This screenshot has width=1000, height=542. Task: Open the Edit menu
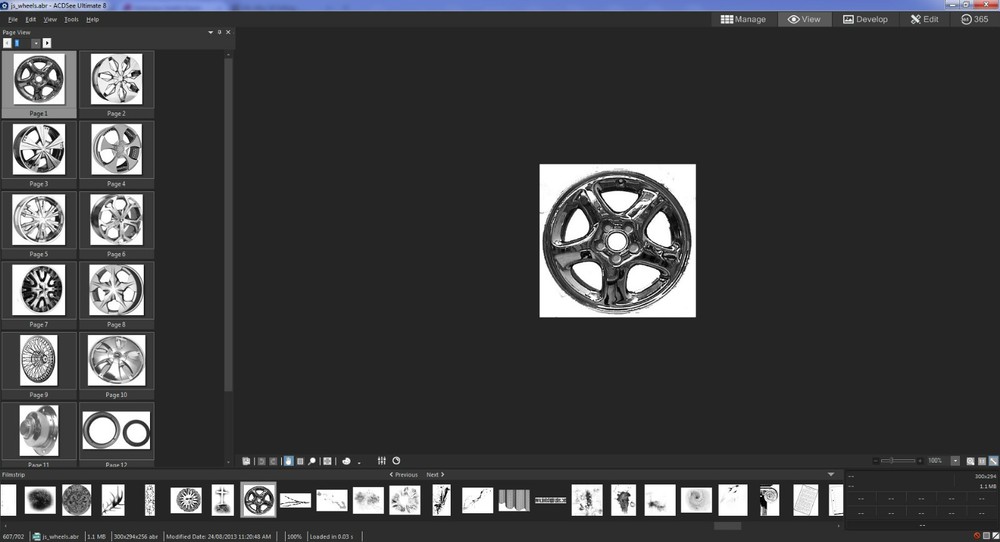[31, 19]
